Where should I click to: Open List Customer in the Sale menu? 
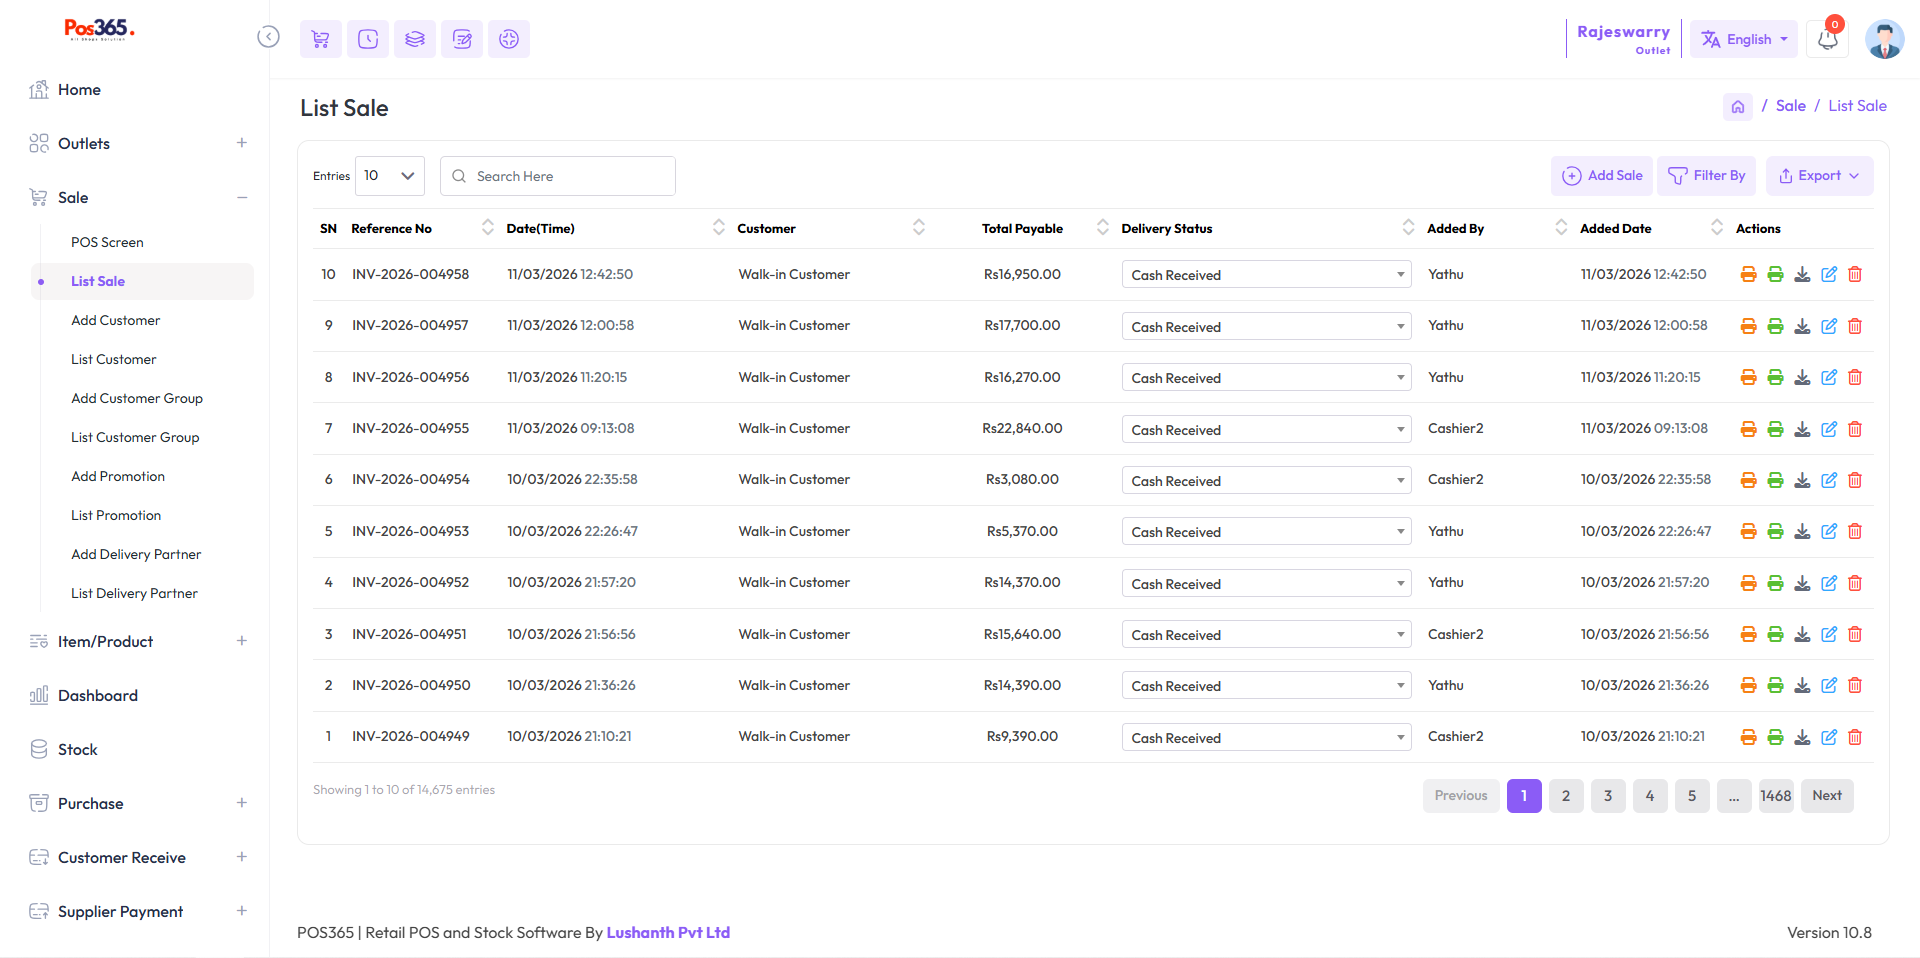click(114, 359)
